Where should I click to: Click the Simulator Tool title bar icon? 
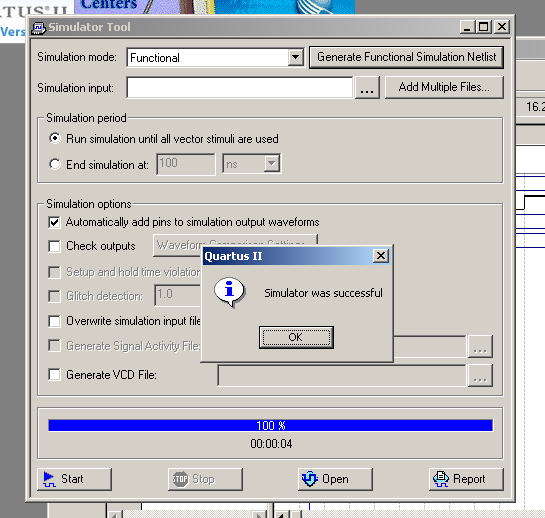38,27
